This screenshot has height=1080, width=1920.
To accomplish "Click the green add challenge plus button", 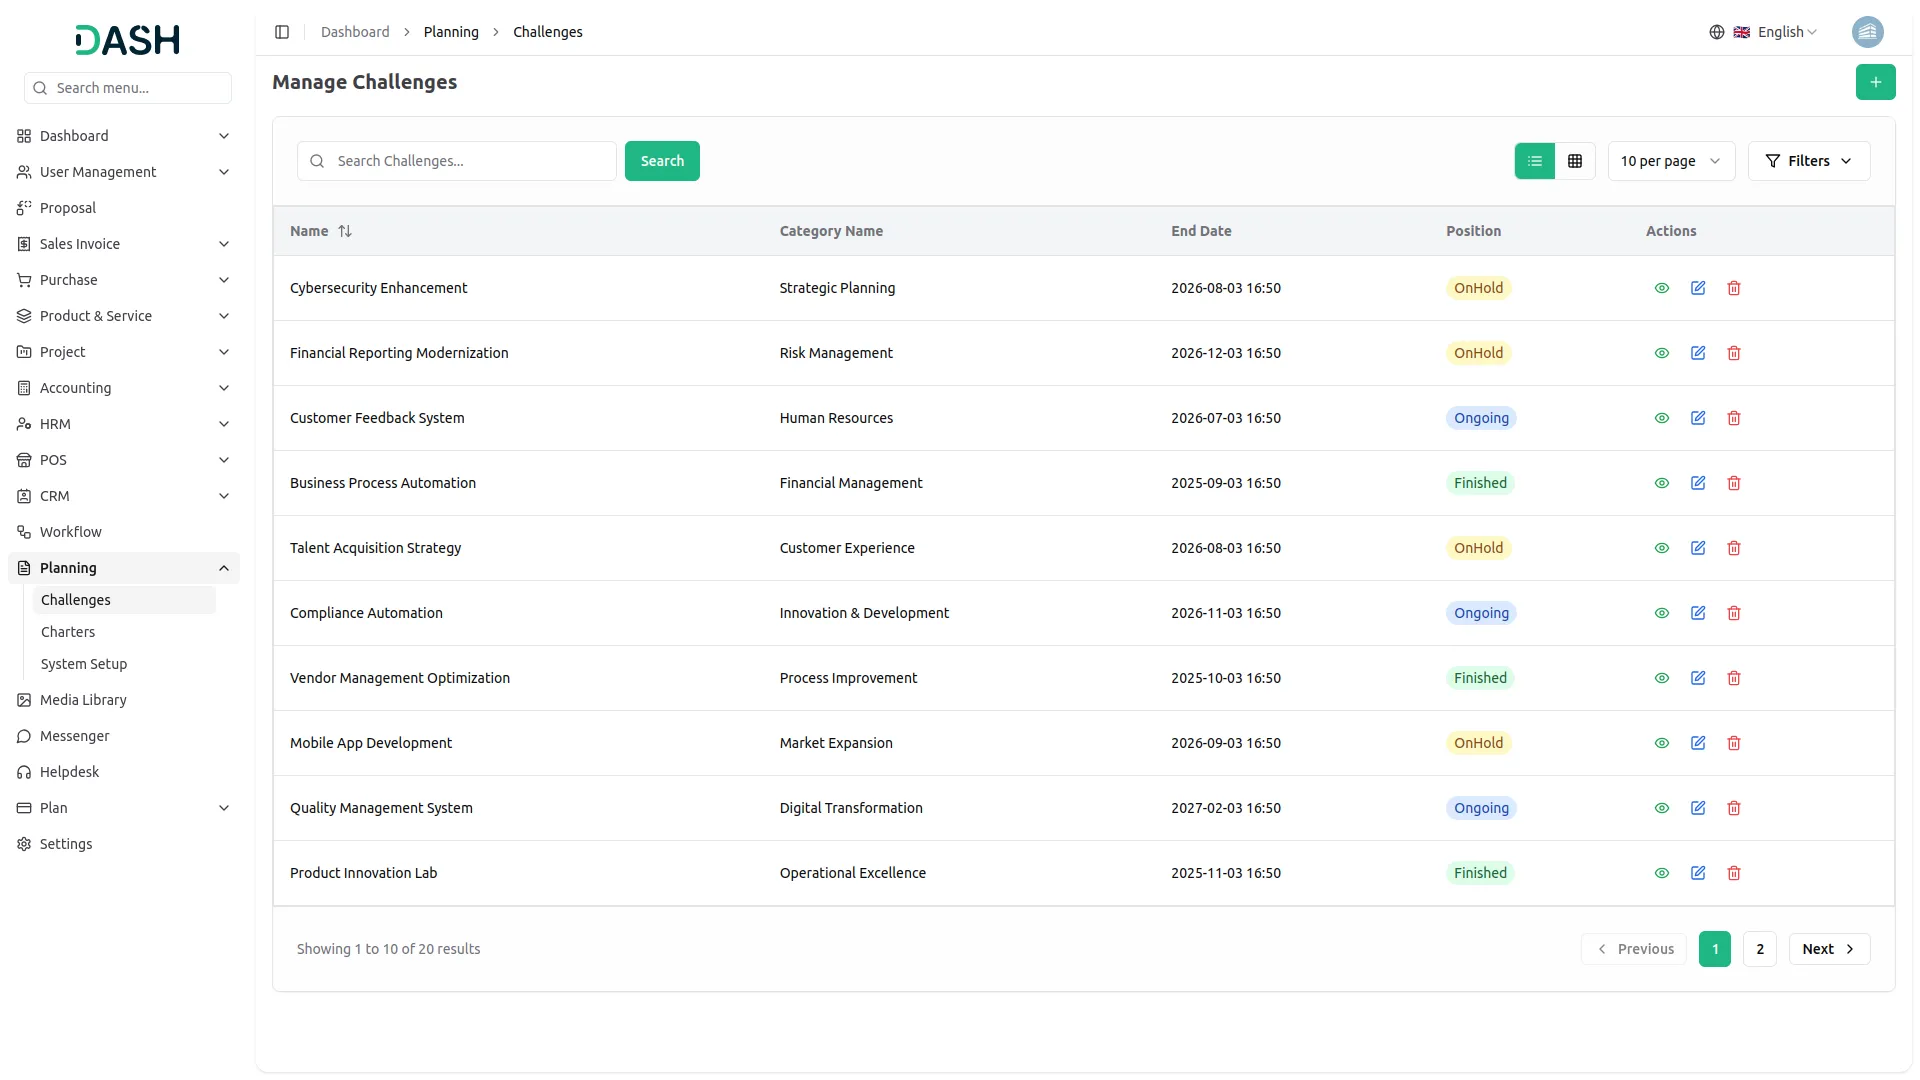I will click(1875, 82).
